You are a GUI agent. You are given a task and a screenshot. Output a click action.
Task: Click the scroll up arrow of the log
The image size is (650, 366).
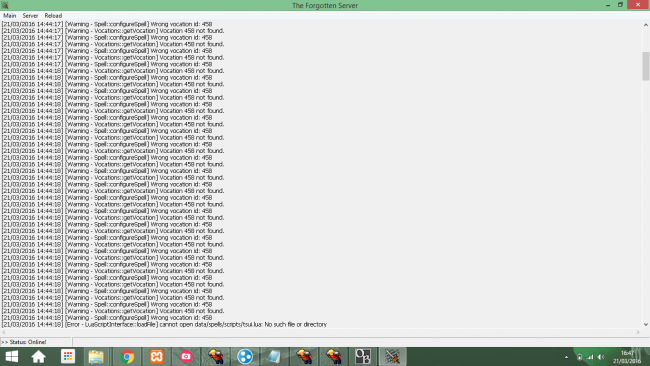645,25
